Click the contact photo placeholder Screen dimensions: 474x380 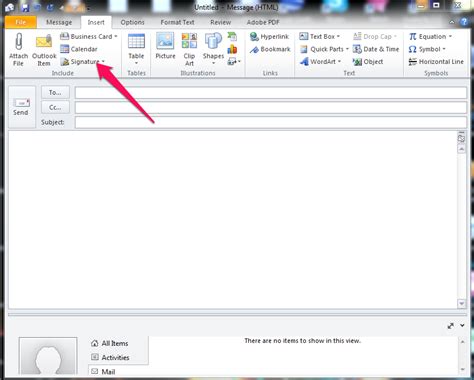(48, 356)
